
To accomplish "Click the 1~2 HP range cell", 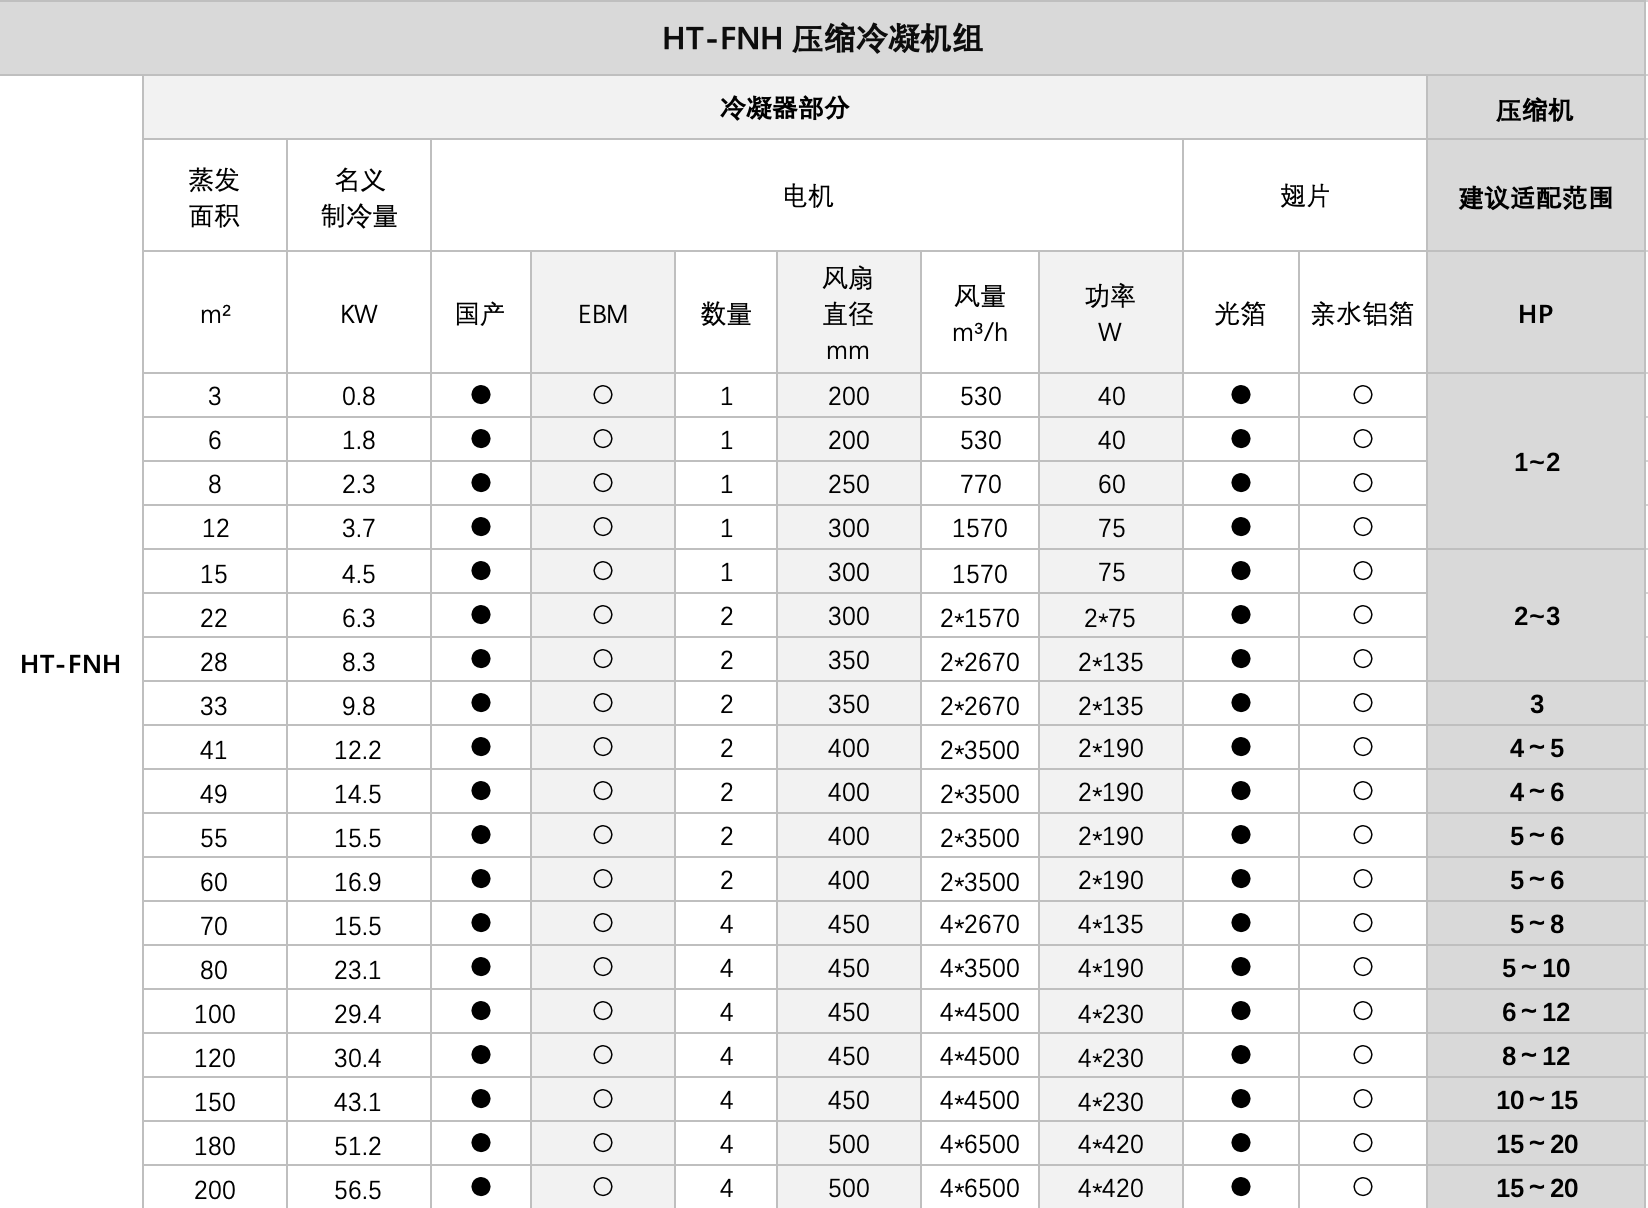I will tap(1536, 462).
